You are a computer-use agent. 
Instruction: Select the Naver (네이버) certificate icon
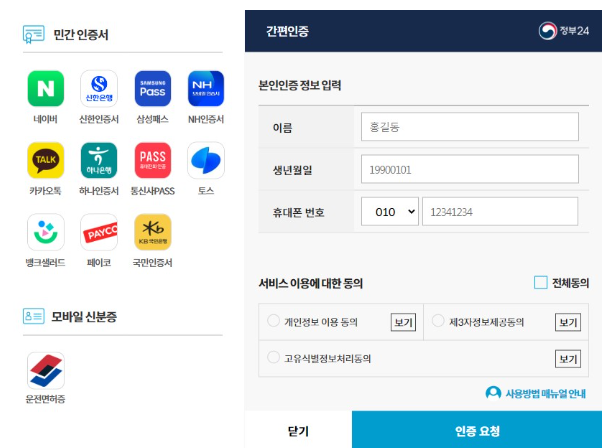pyautogui.click(x=46, y=89)
